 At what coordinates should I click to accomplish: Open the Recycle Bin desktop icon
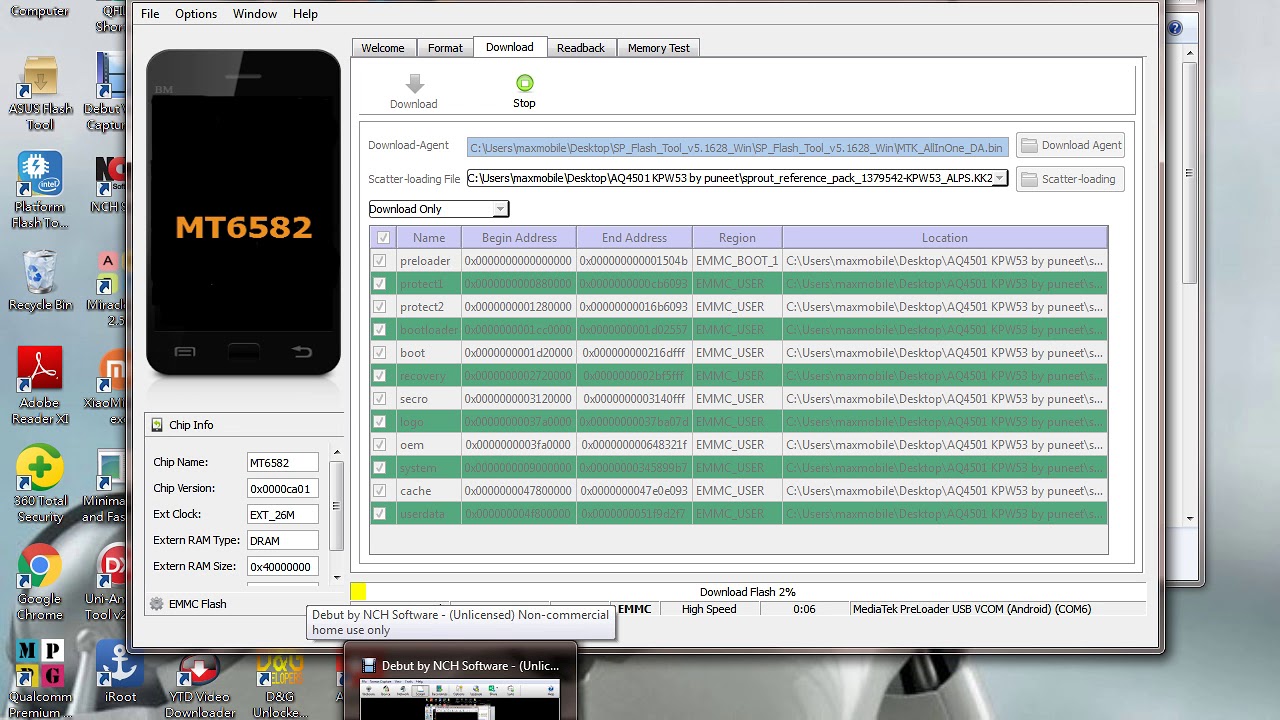[40, 281]
